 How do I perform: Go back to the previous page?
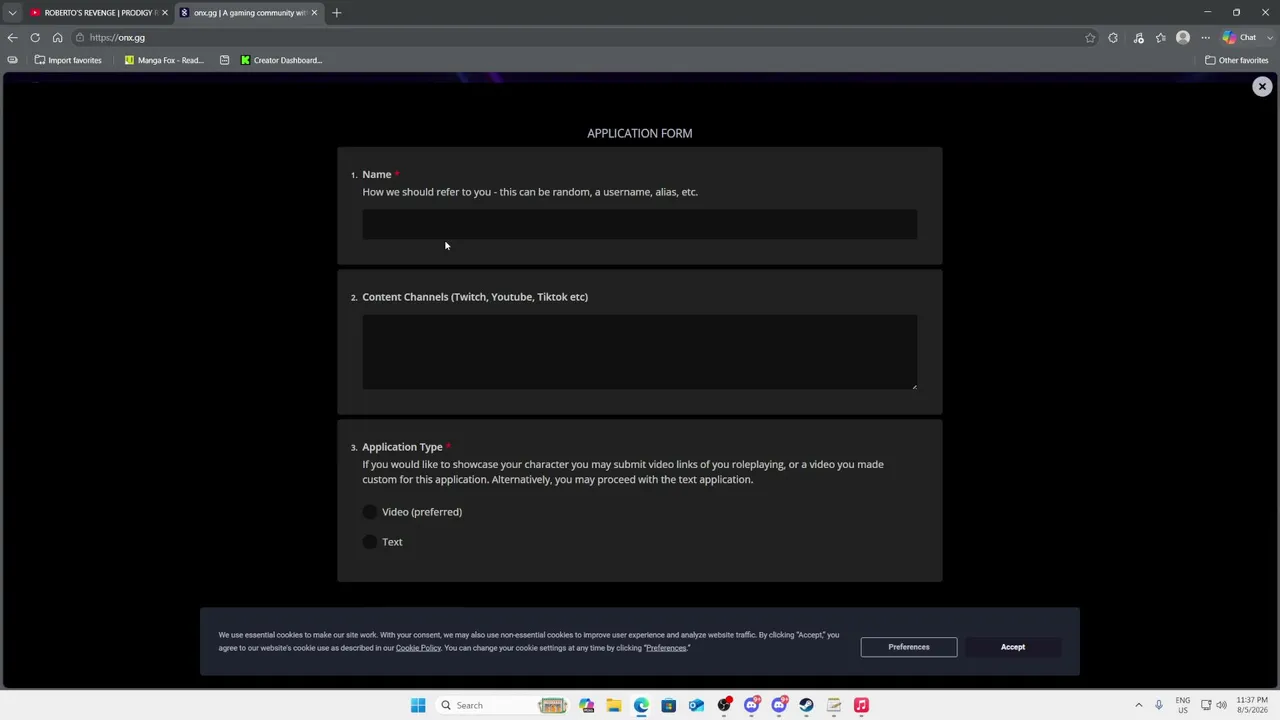[x=12, y=38]
